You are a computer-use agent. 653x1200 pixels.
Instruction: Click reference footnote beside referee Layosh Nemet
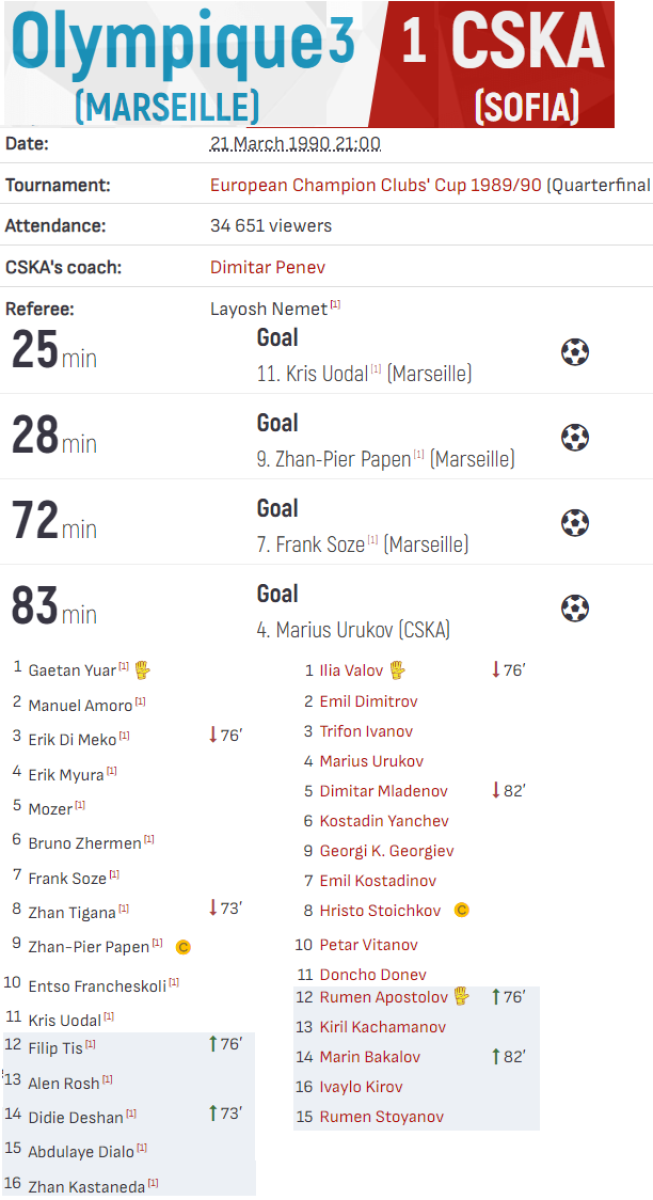[x=336, y=305]
